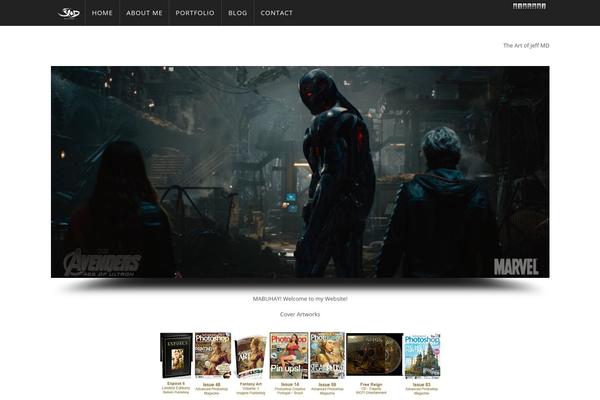This screenshot has width=600, height=400.
Task: Open the Issue 48 Photoshop magazine cover
Action: tap(213, 355)
